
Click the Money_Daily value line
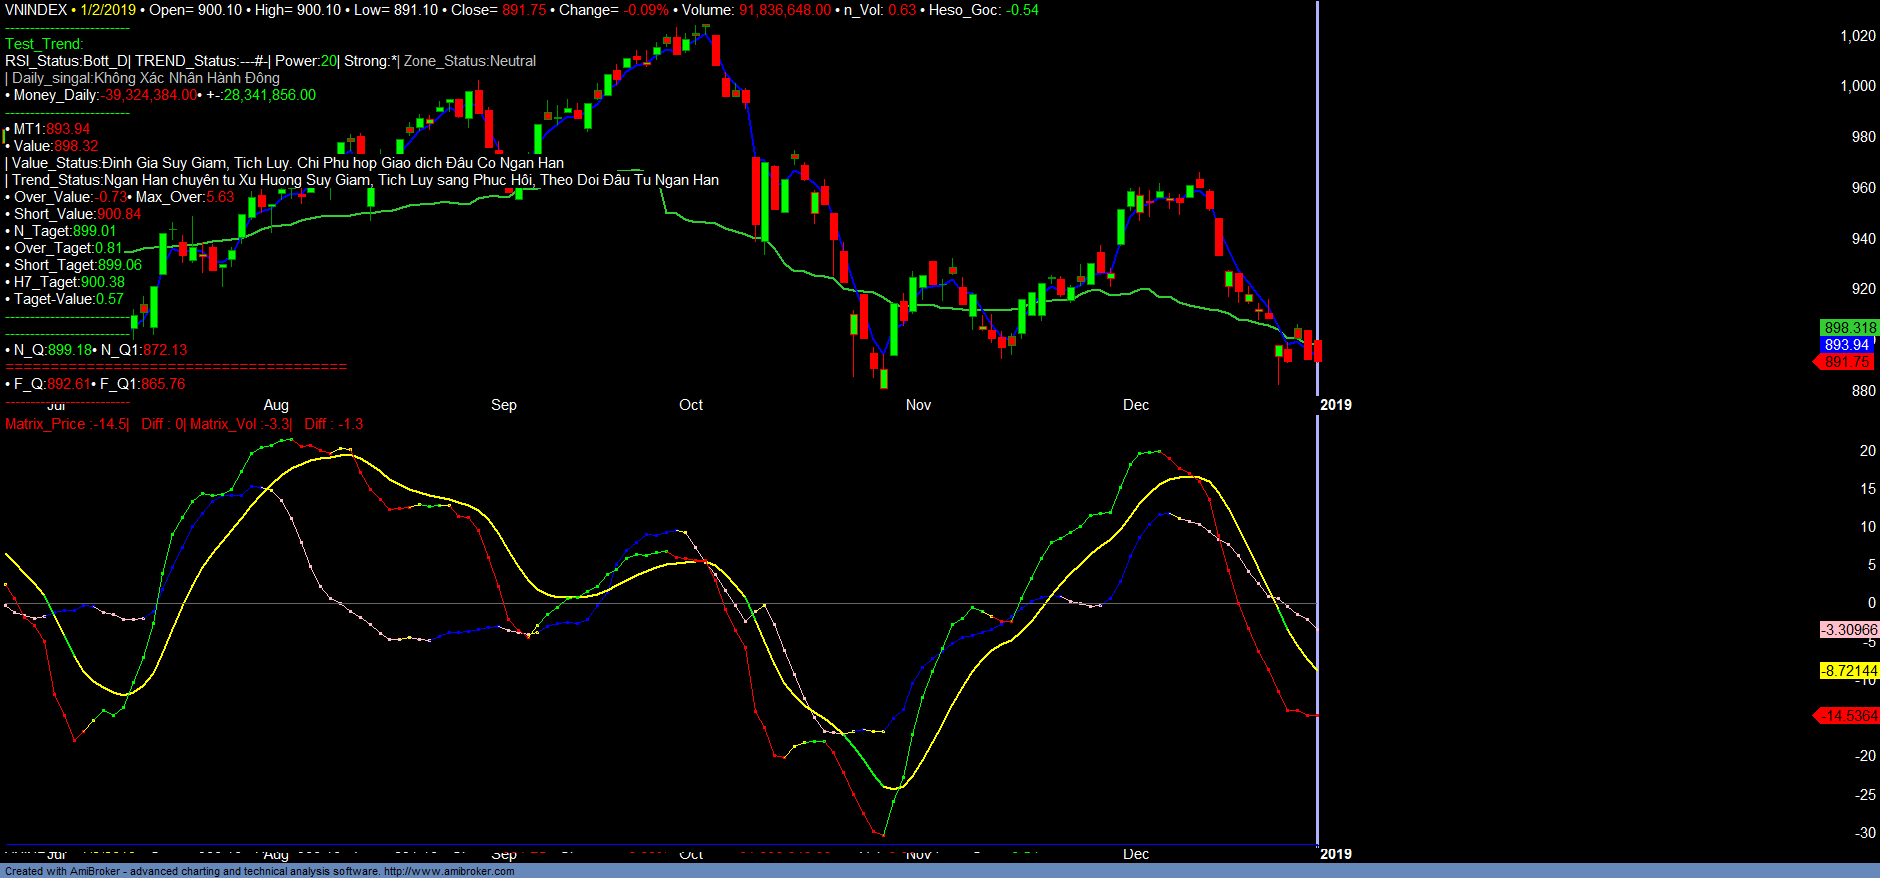point(160,95)
